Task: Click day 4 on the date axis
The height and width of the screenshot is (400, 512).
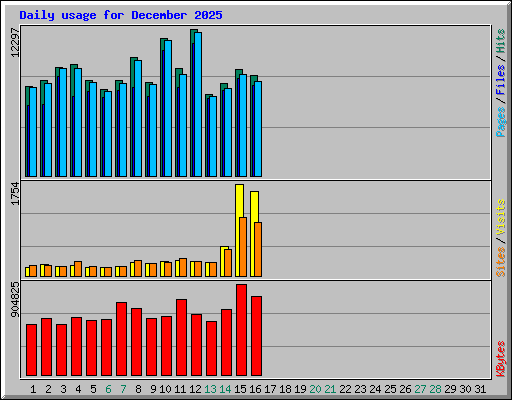Action: click(78, 389)
